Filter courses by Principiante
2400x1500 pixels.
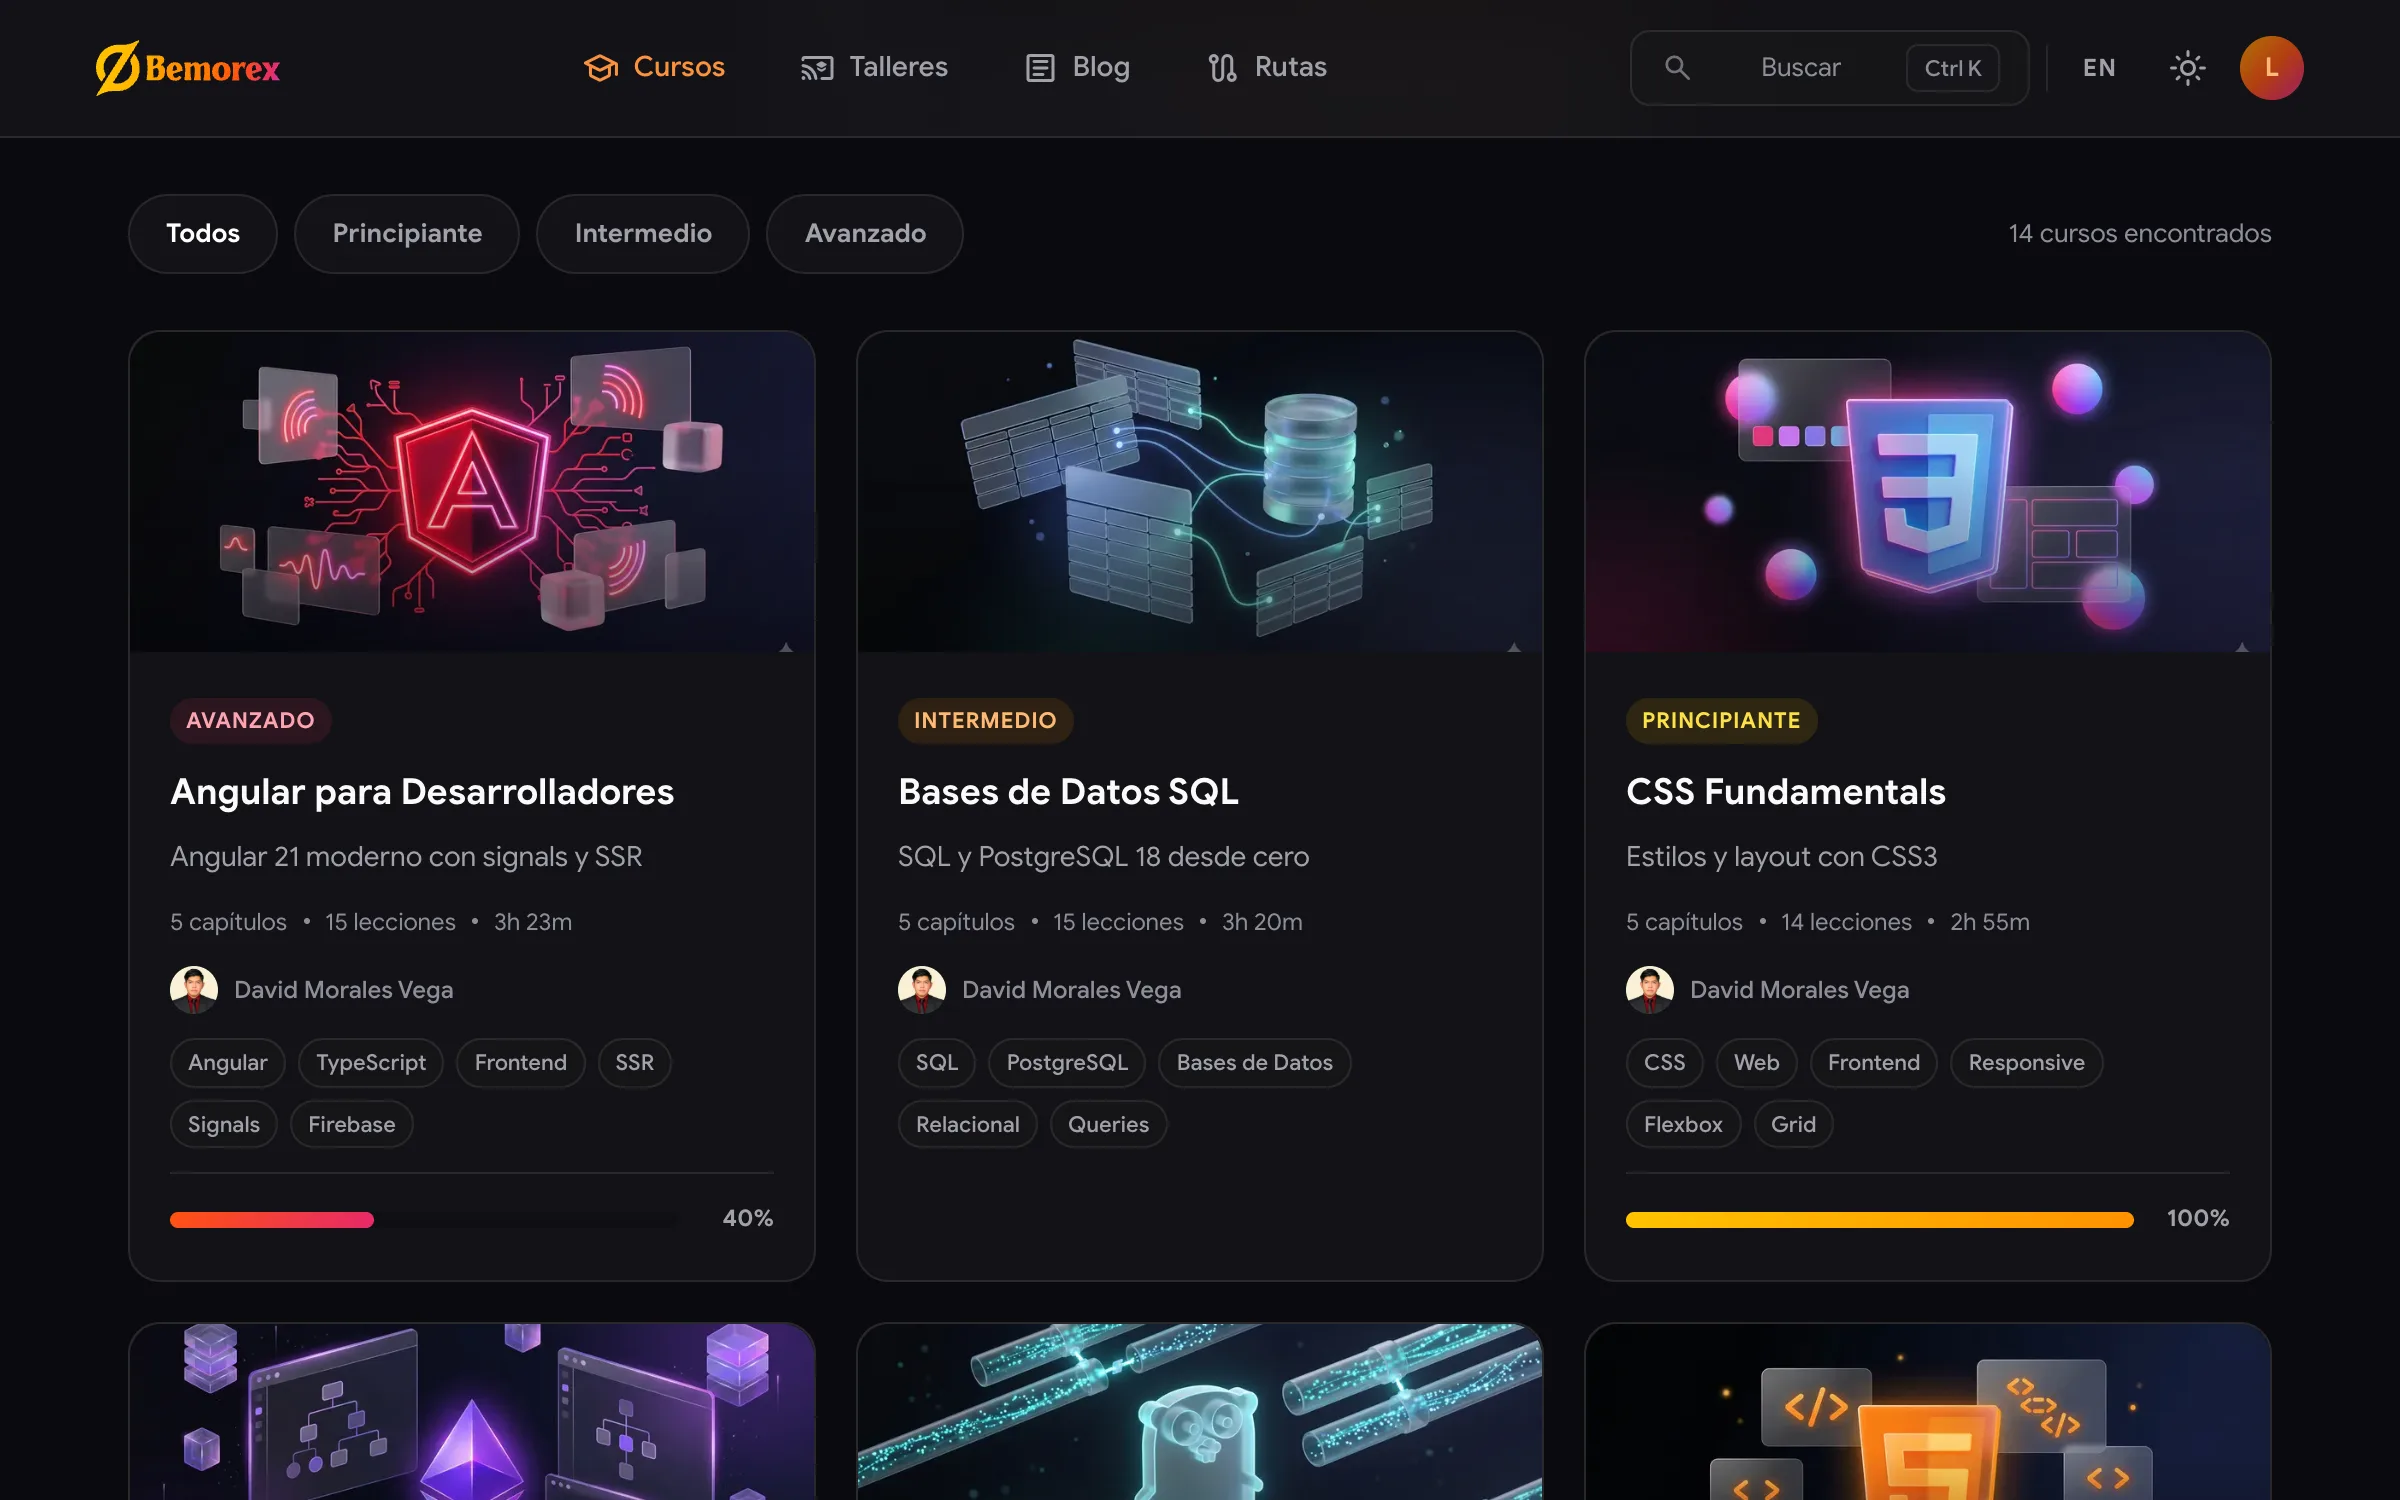(407, 233)
